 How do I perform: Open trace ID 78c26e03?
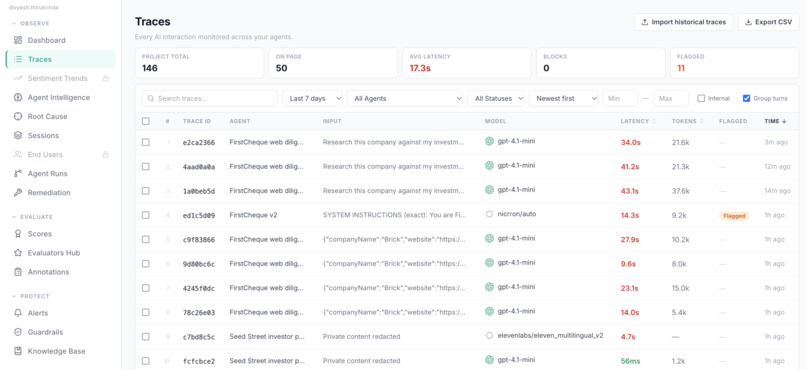pos(199,312)
